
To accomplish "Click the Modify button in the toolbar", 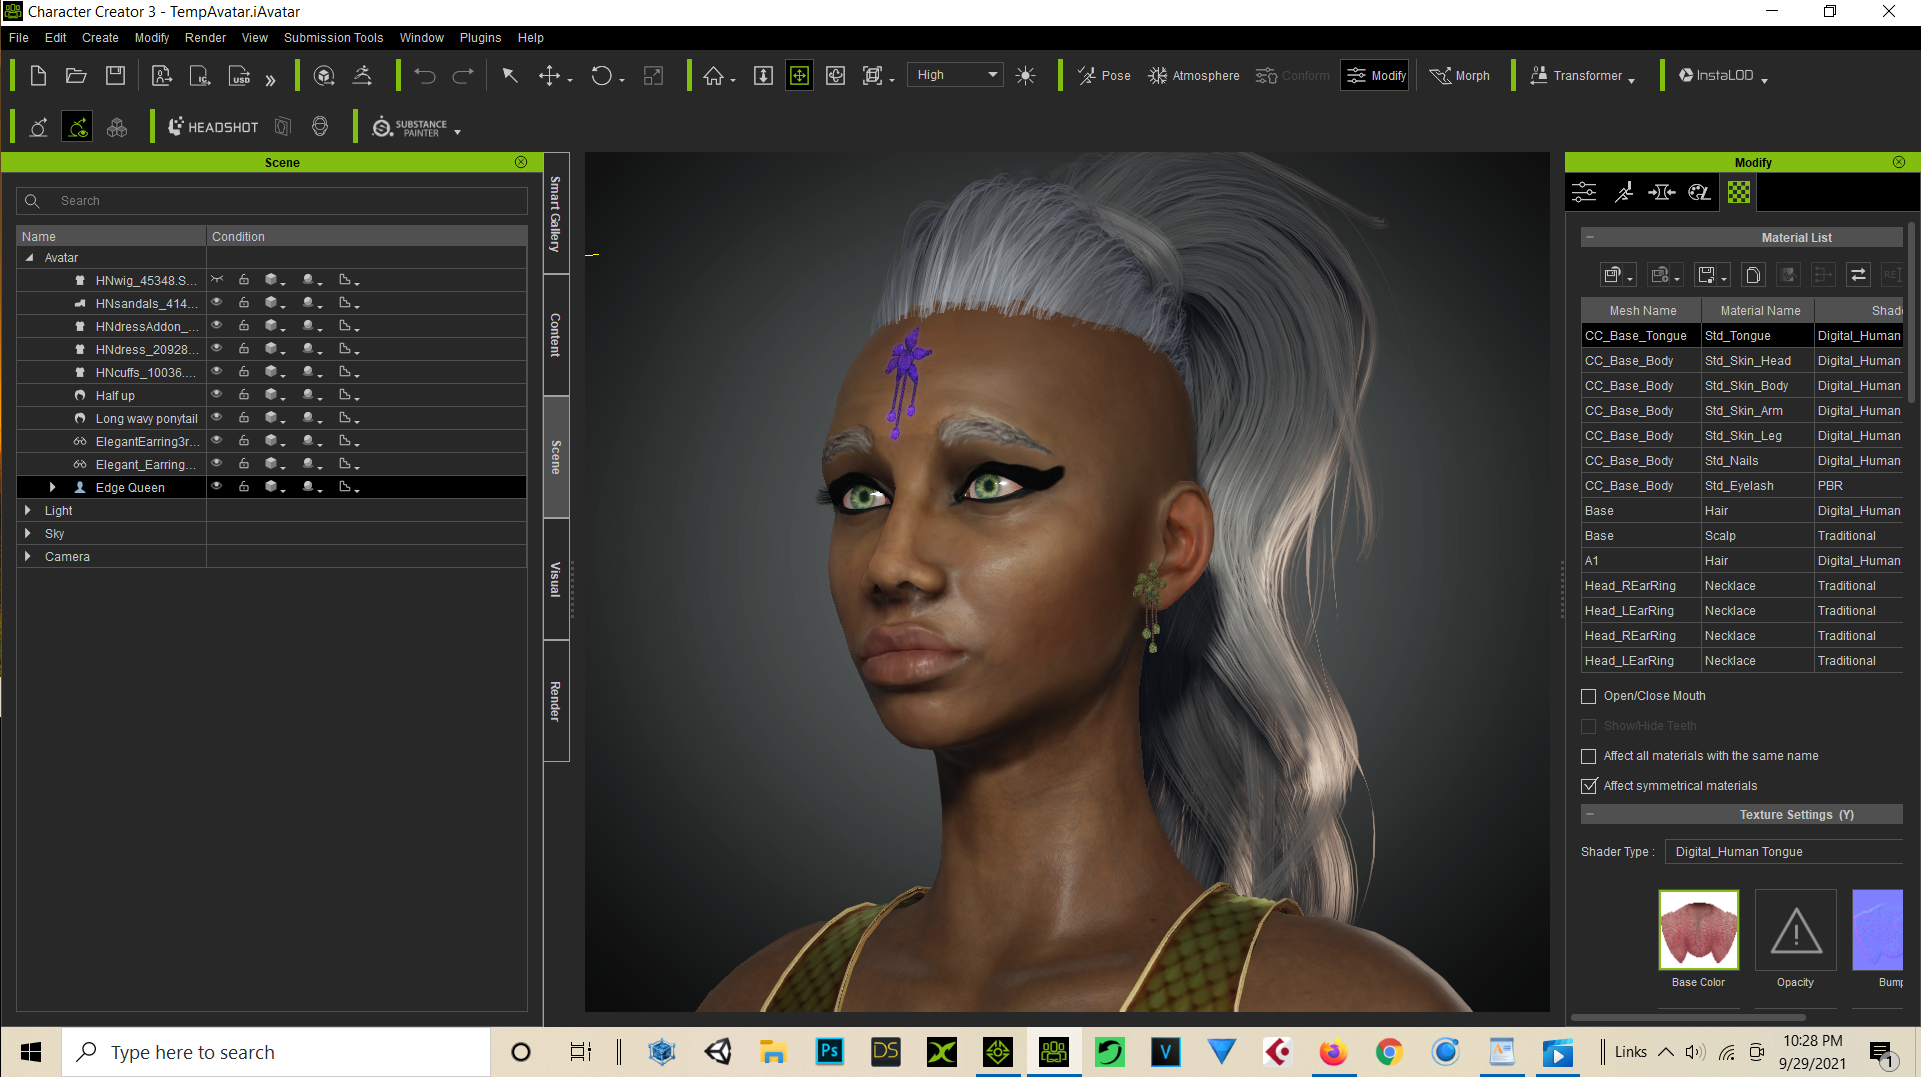I will pos(1376,76).
